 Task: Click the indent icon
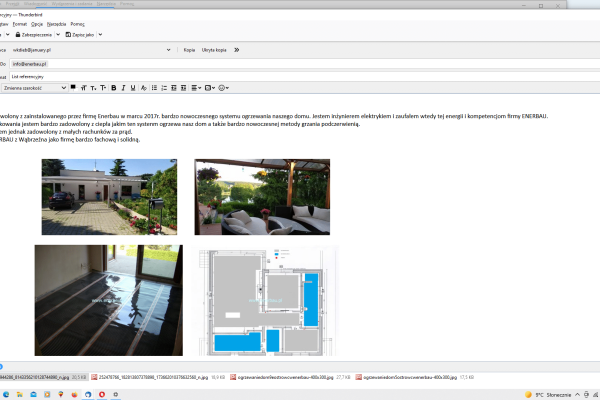pyautogui.click(x=184, y=88)
